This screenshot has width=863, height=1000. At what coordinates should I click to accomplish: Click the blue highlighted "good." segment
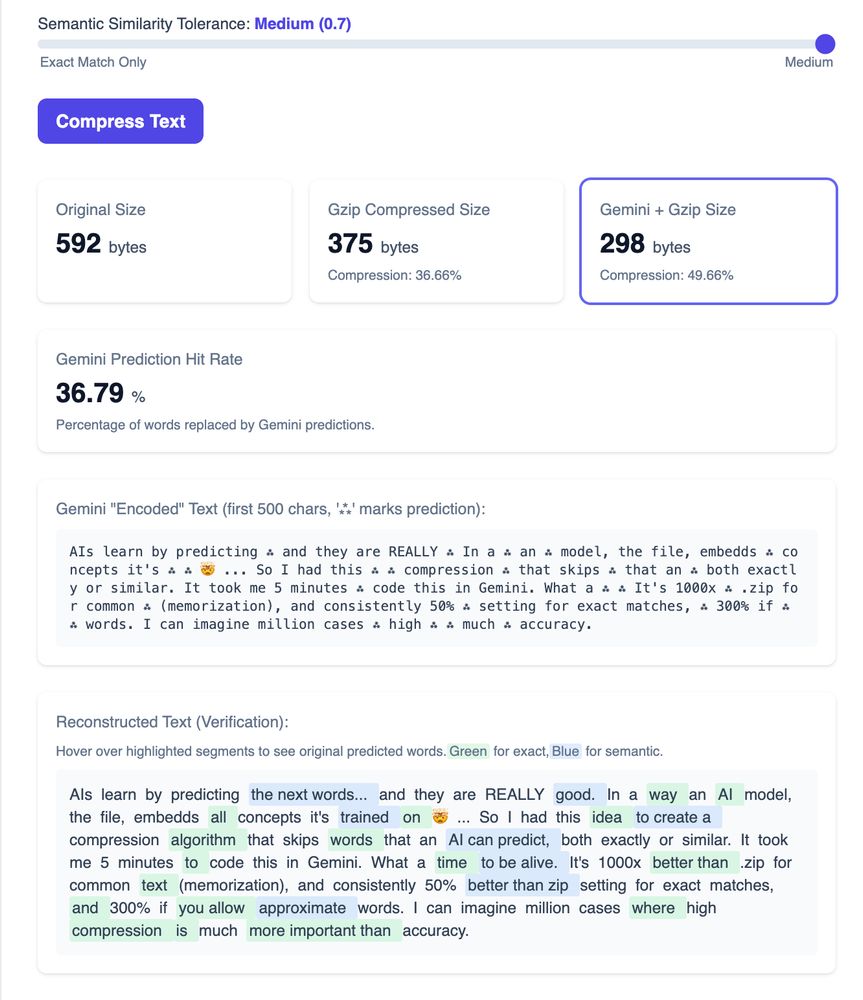(x=575, y=795)
